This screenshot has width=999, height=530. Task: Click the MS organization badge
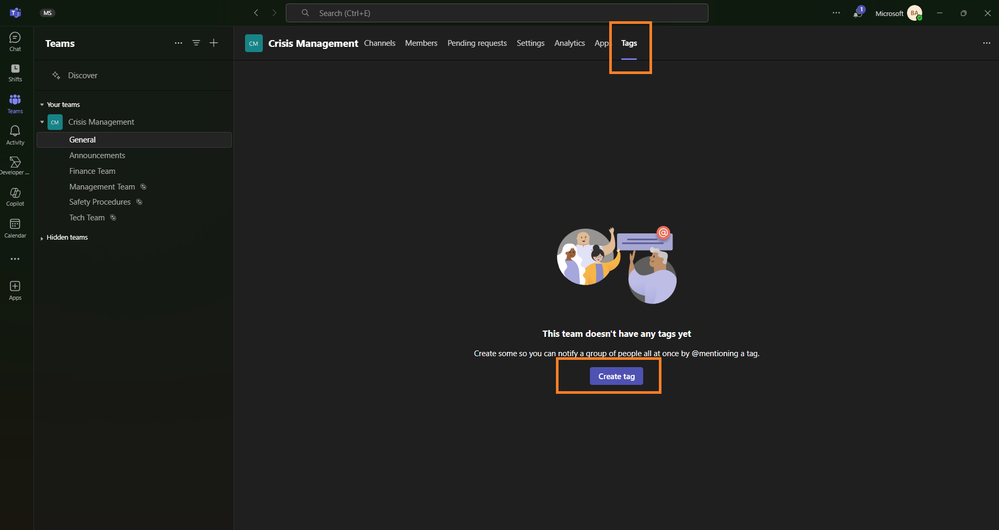47,13
